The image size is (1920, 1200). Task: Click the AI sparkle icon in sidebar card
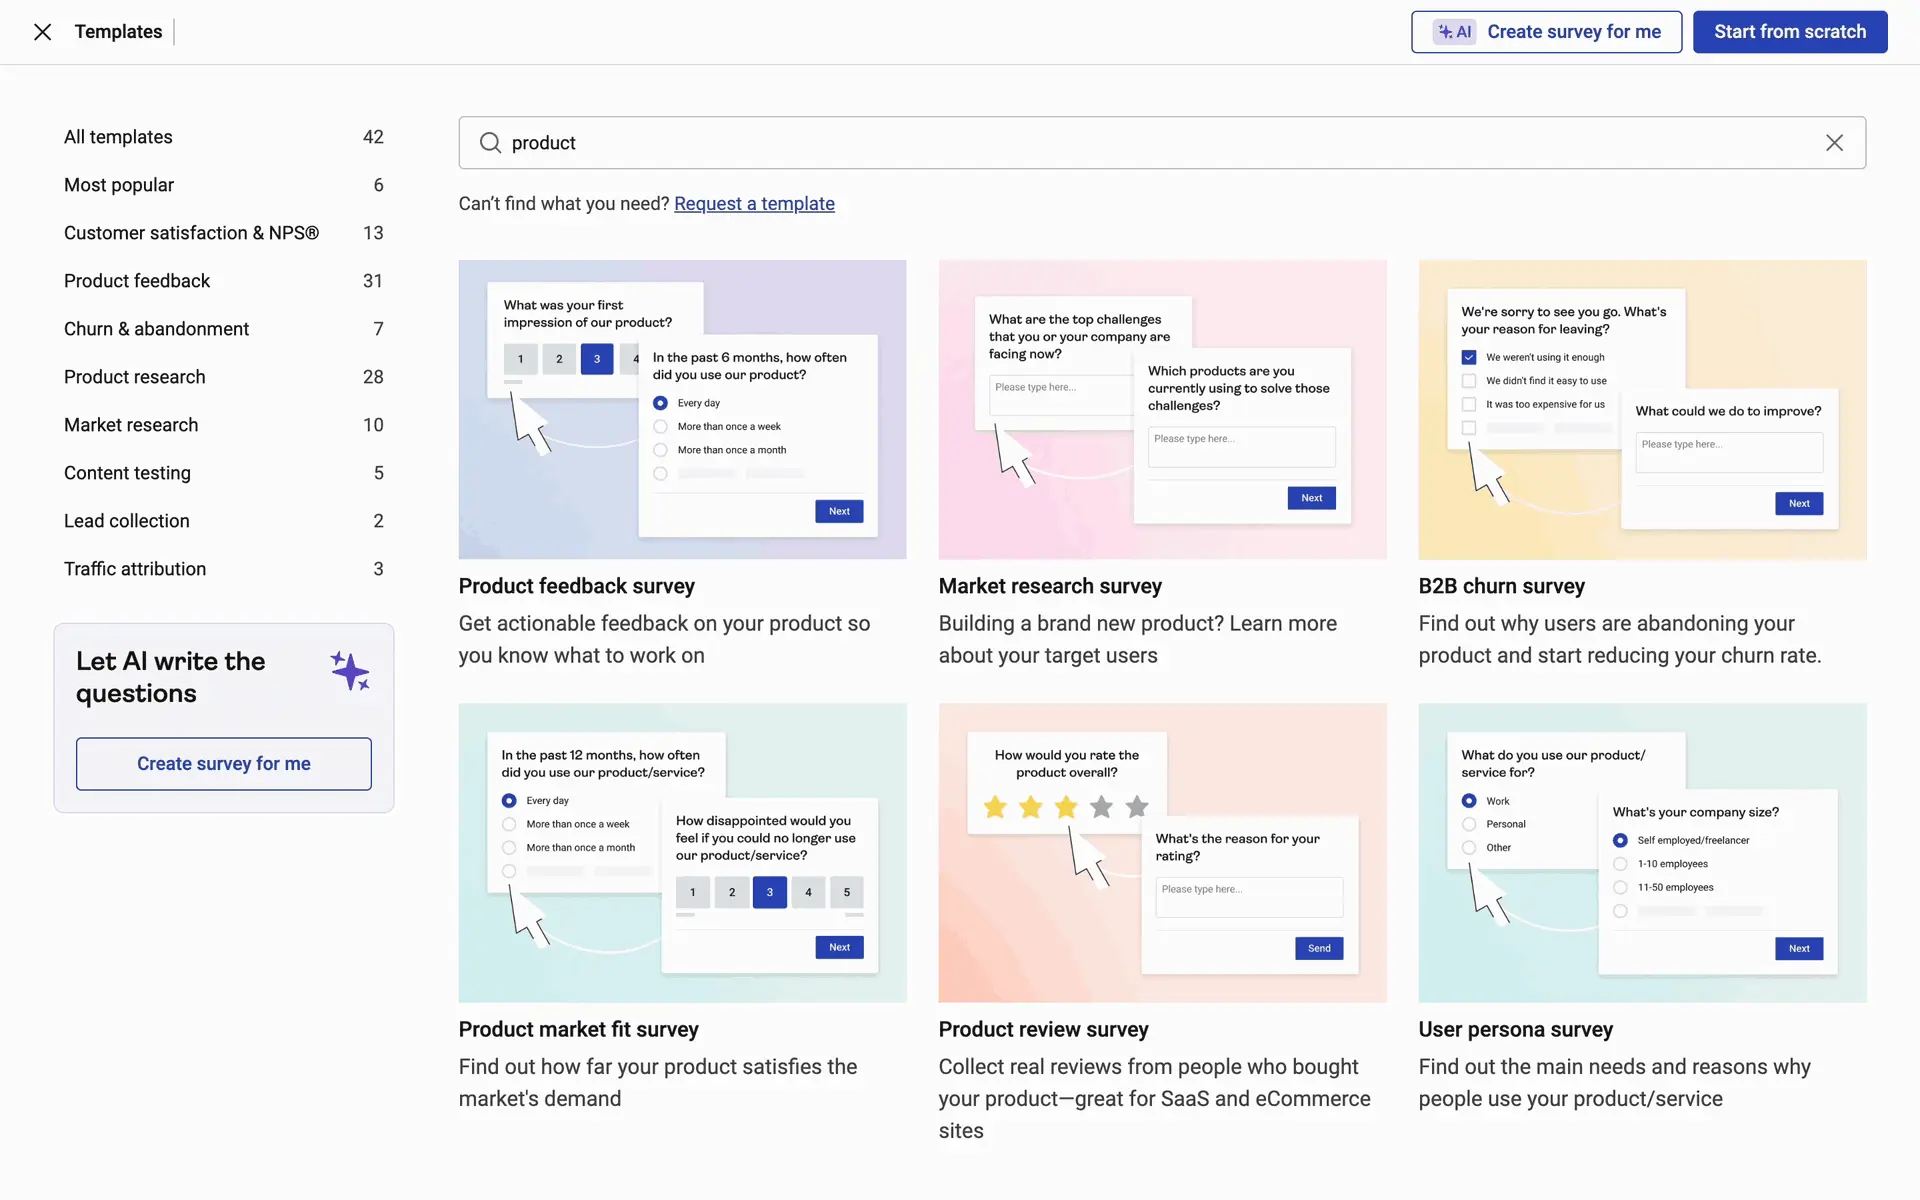[350, 671]
